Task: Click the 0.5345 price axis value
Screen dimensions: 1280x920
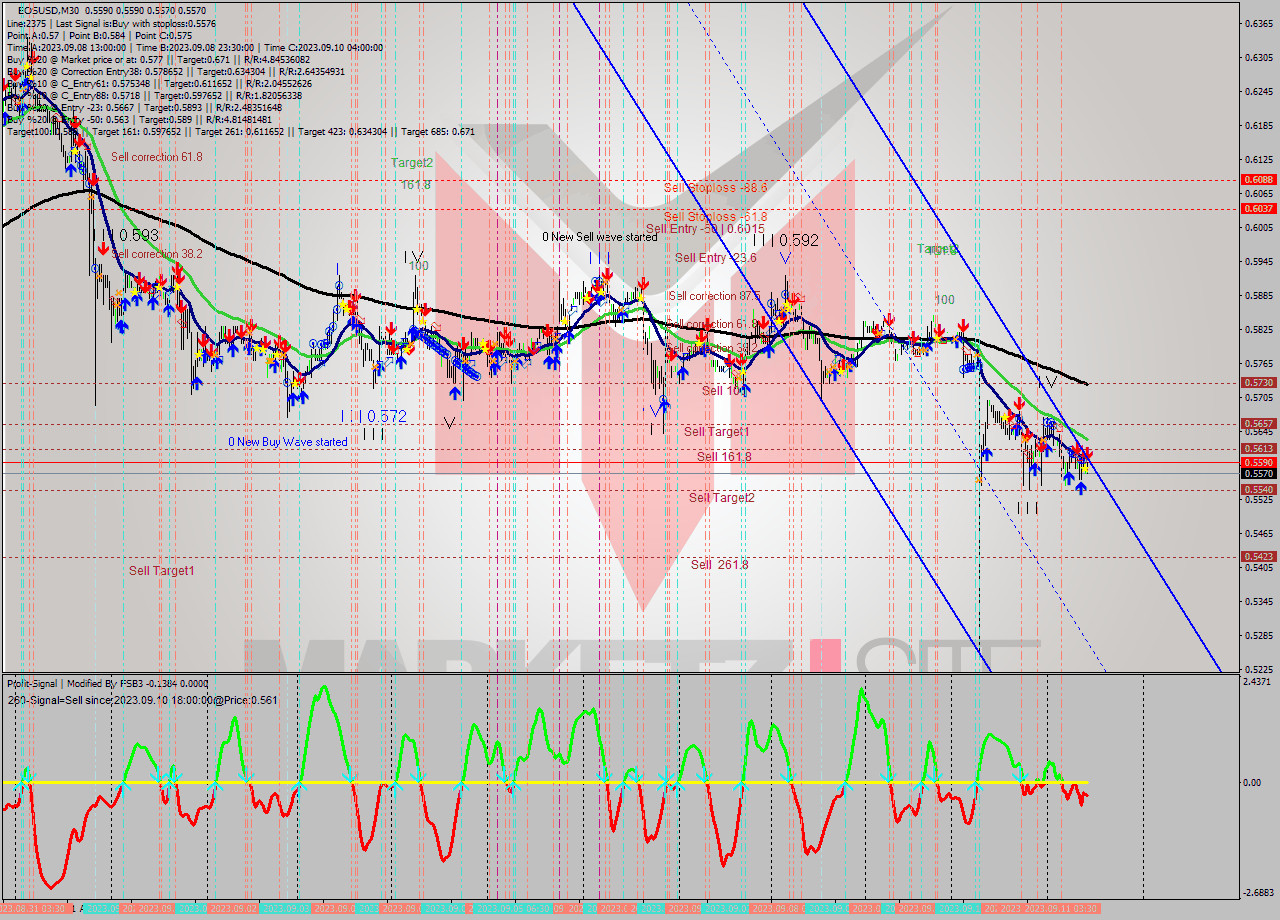Action: 1258,601
